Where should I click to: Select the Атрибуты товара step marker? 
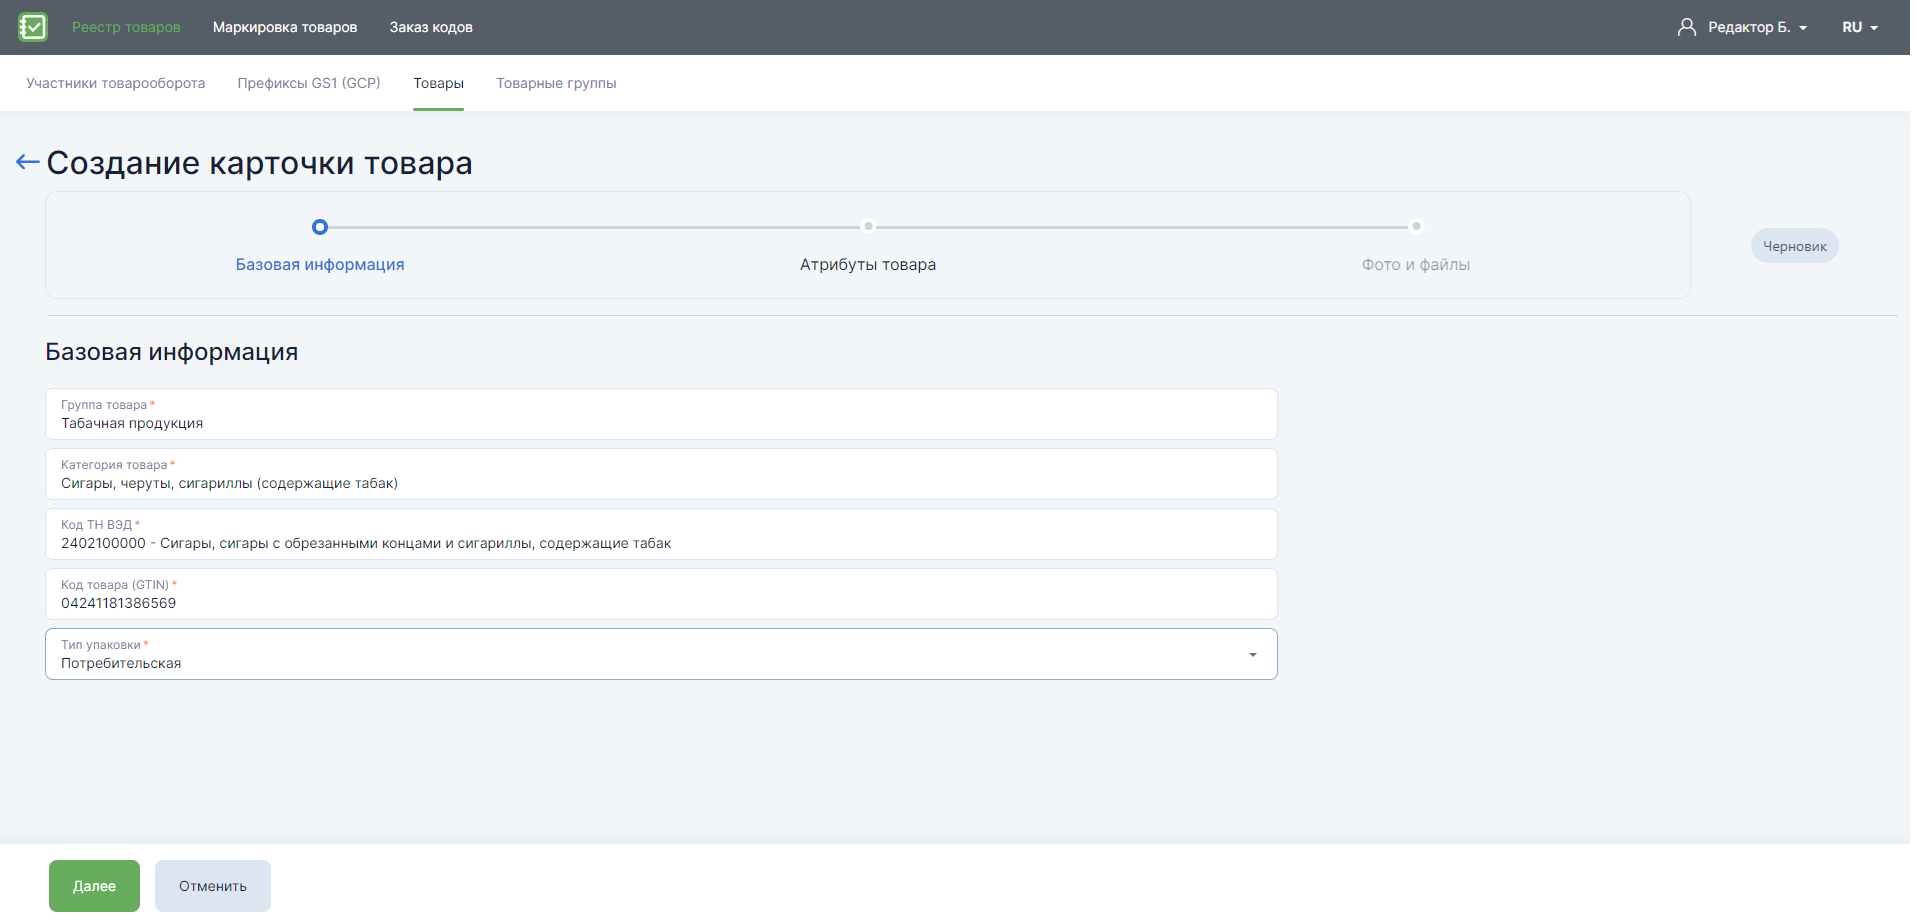tap(868, 226)
